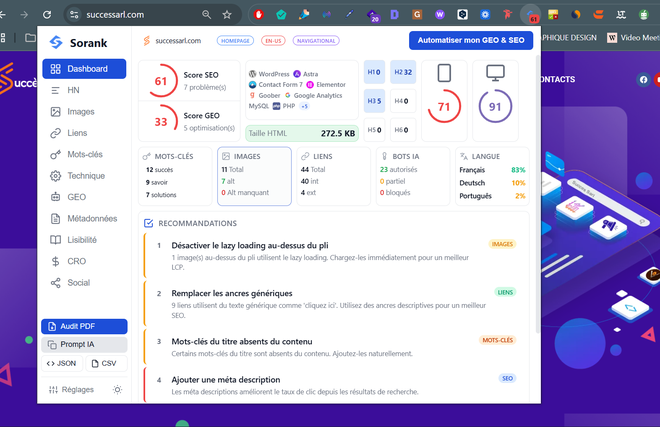The image size is (660, 427).
Task: Expand the +5 more technologies badge
Action: click(x=303, y=106)
